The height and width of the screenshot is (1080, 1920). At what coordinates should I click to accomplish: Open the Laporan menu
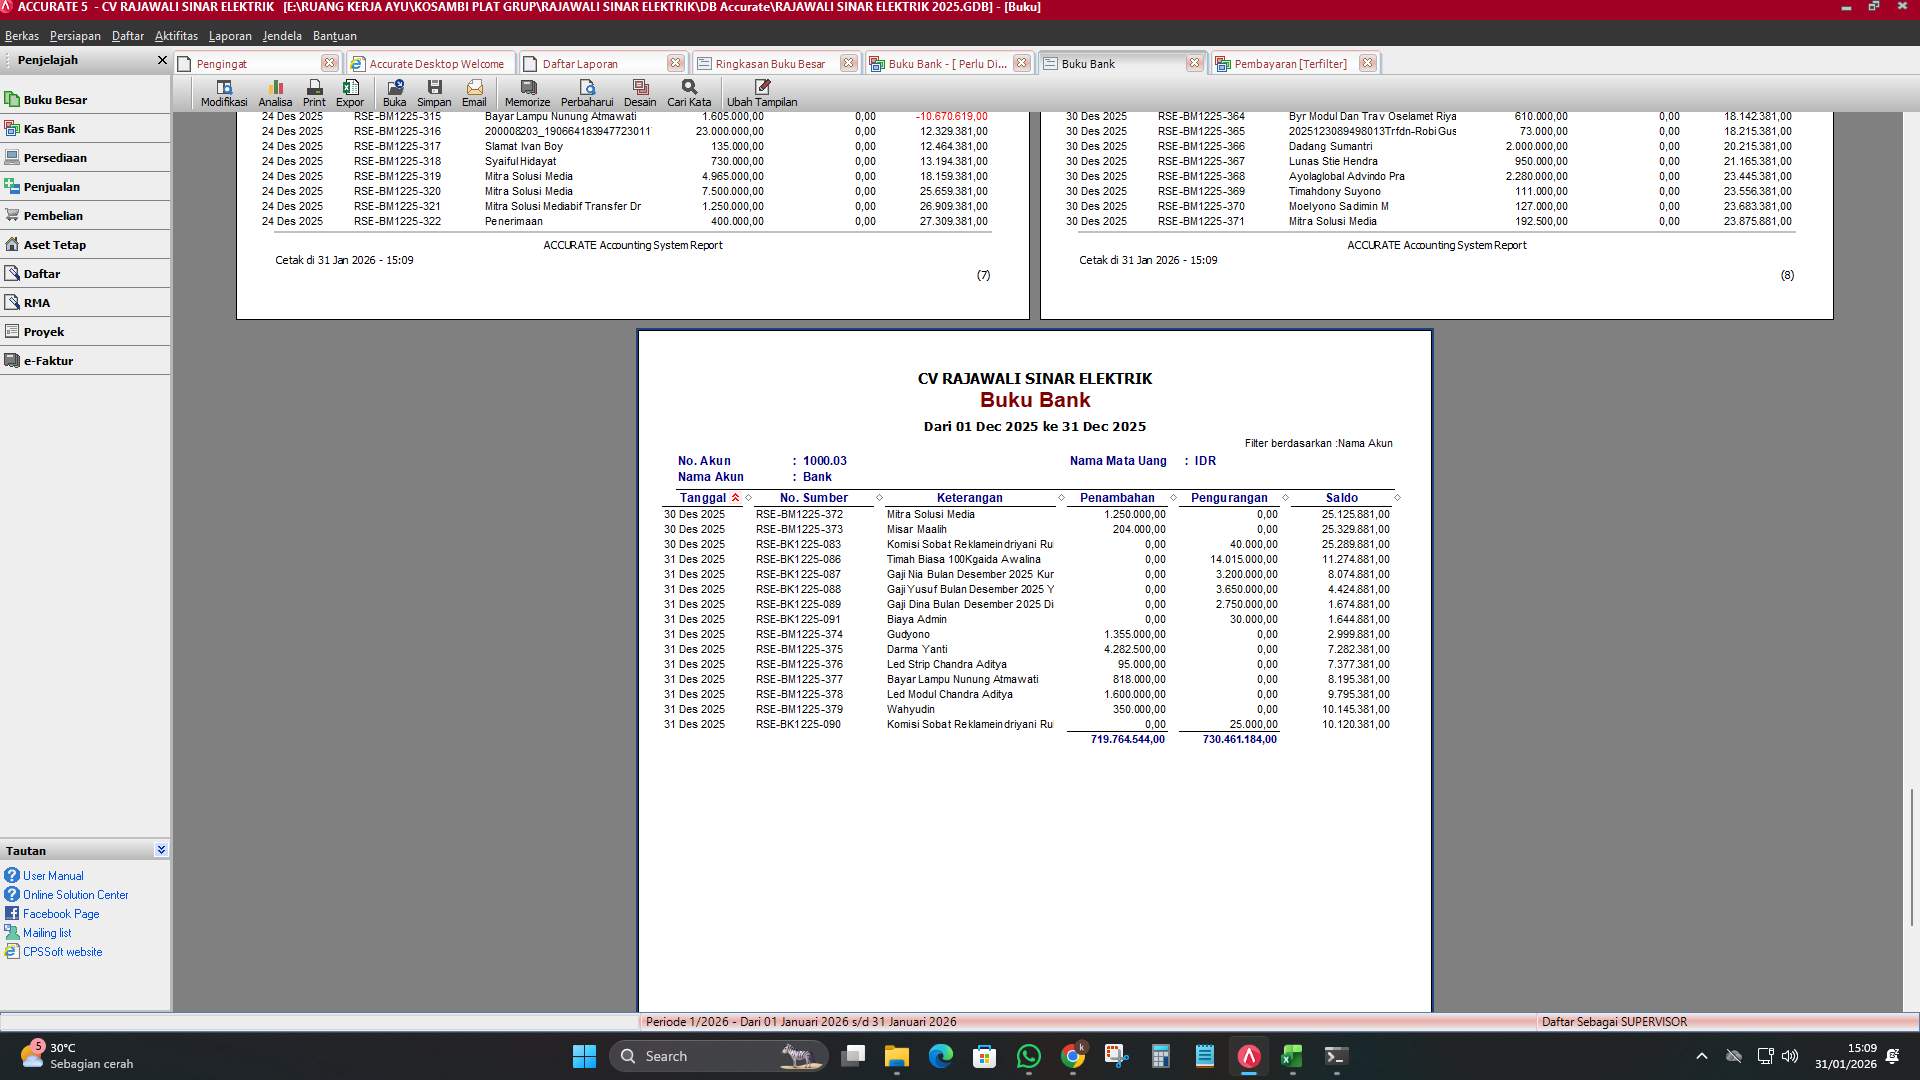coord(229,35)
